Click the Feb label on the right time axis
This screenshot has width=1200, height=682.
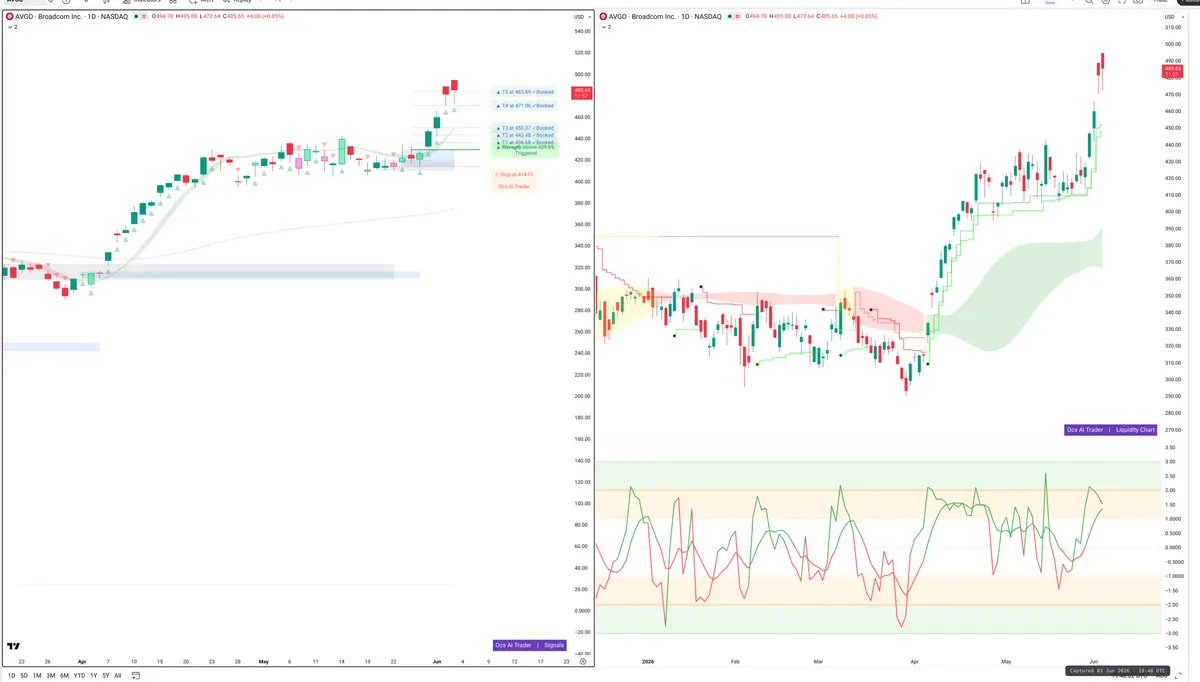(736, 662)
